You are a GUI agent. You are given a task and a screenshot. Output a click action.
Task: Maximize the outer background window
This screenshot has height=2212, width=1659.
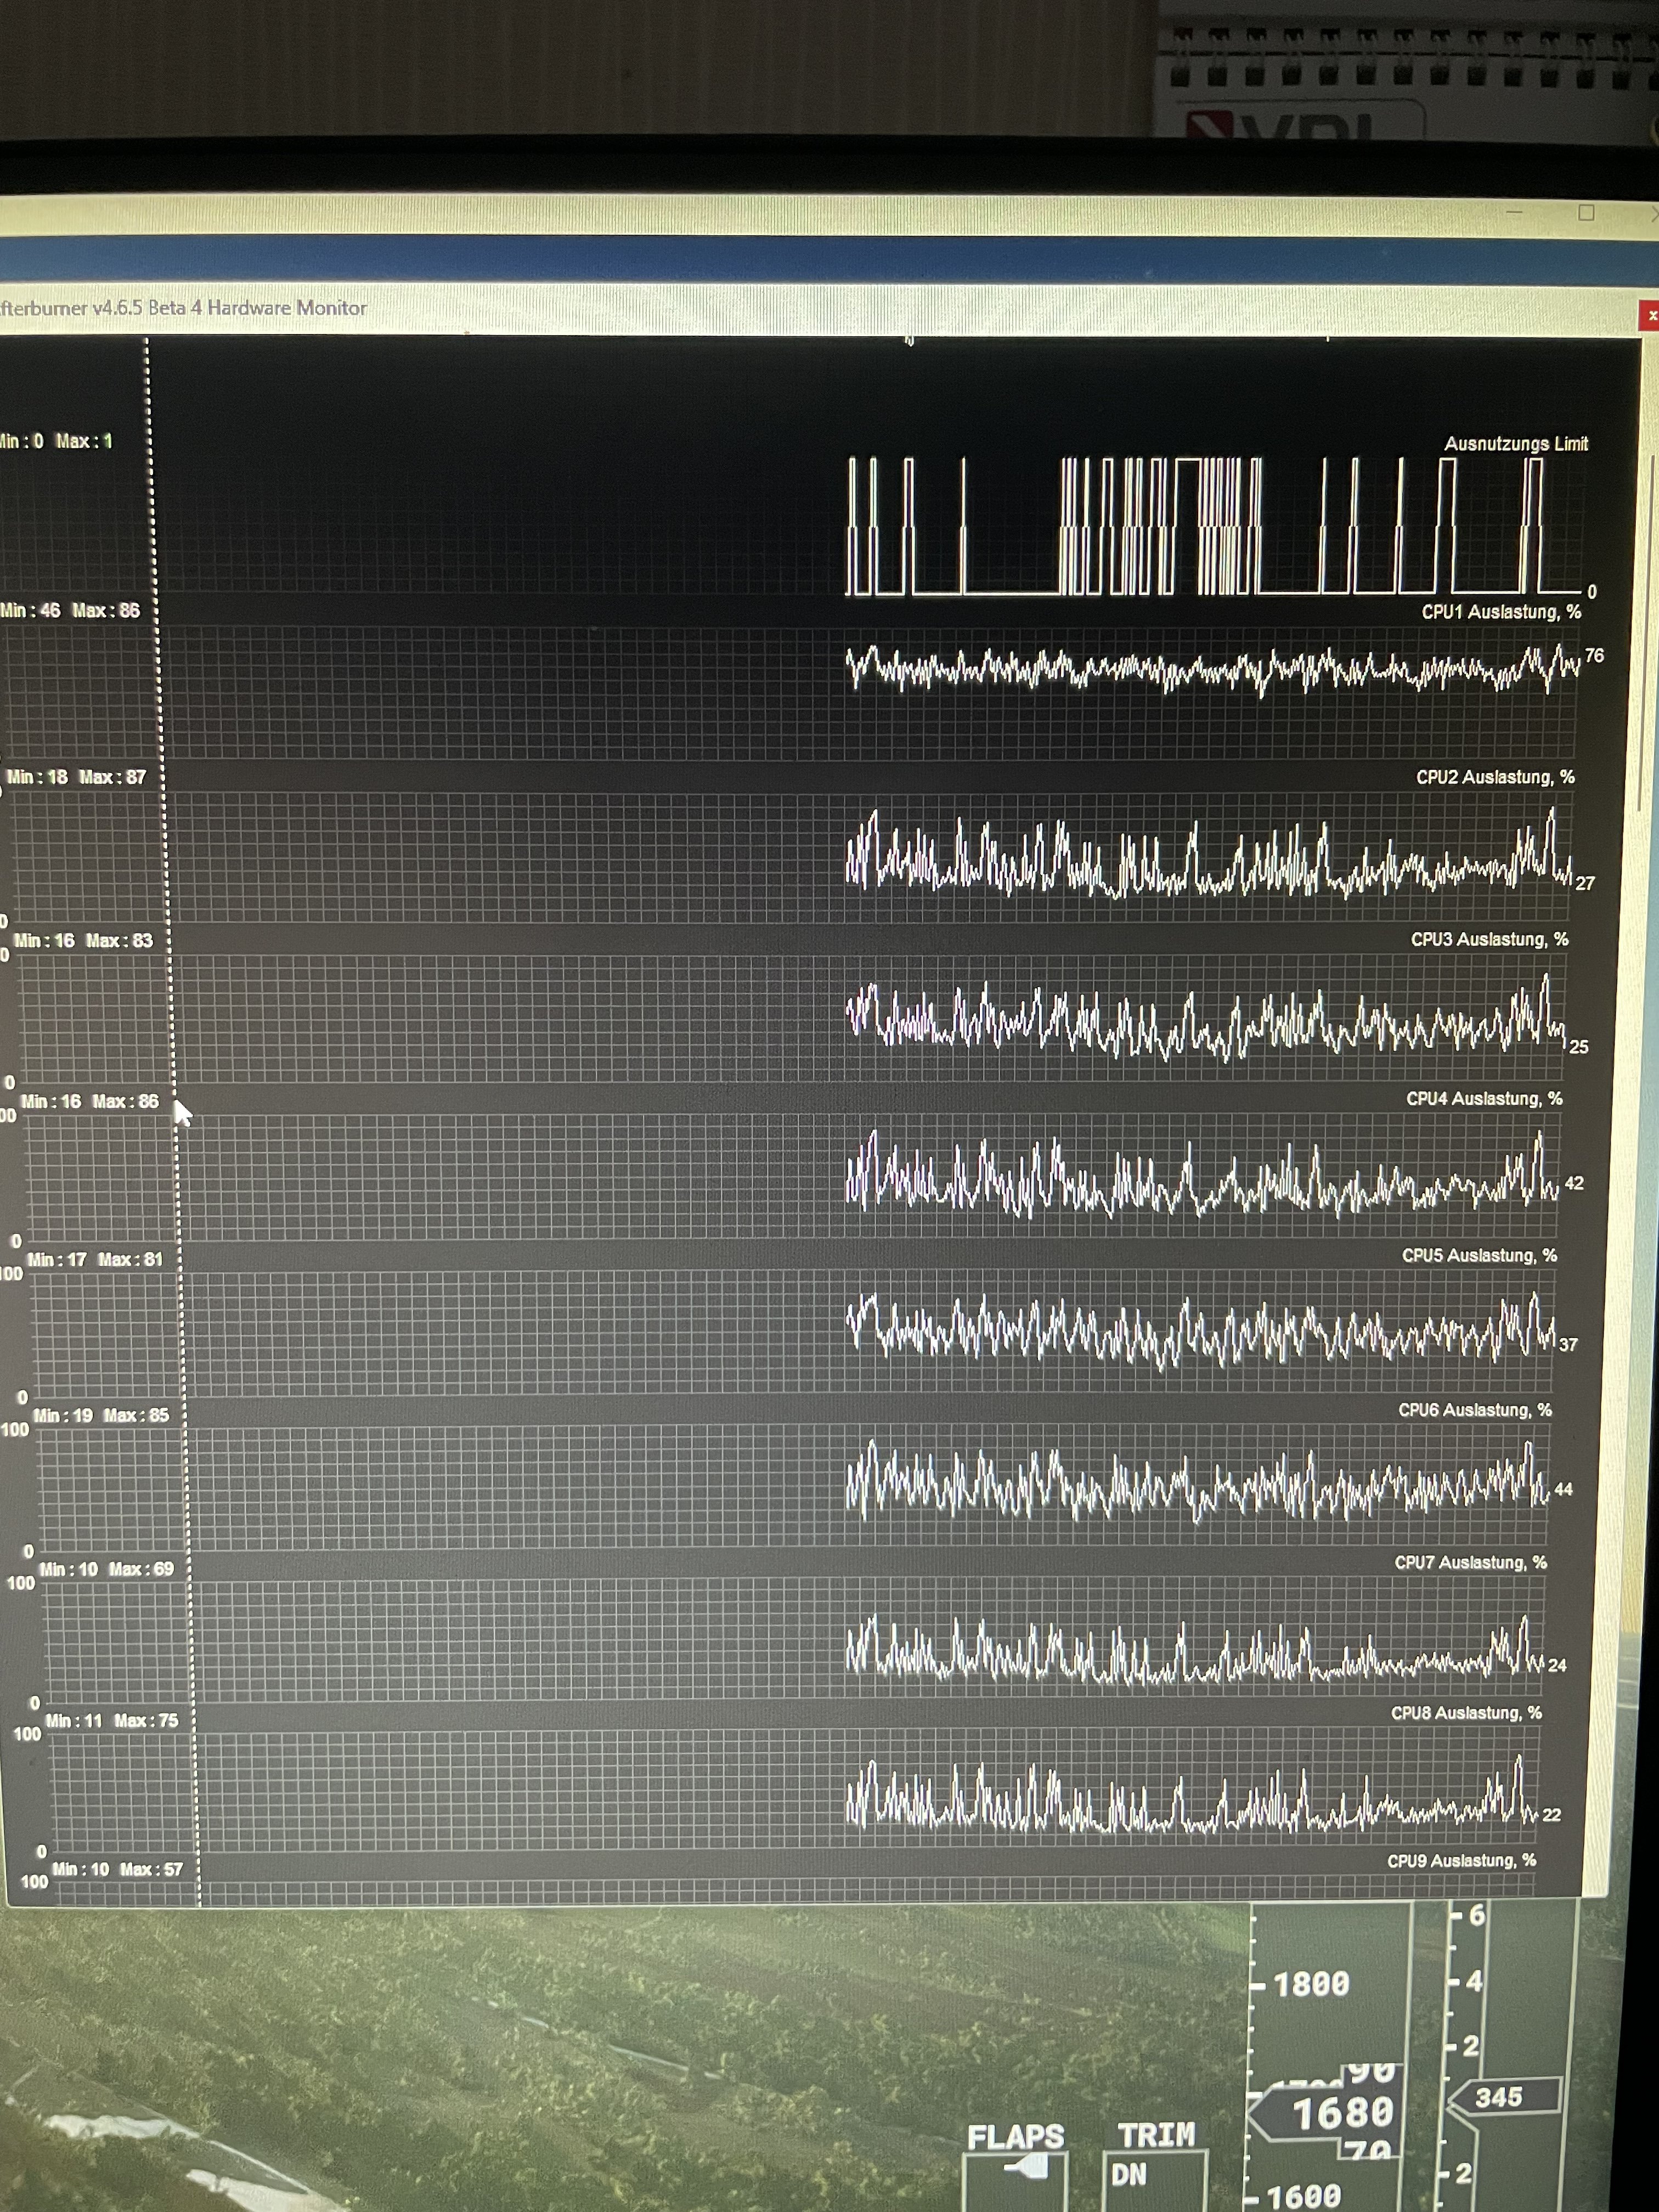point(1586,213)
